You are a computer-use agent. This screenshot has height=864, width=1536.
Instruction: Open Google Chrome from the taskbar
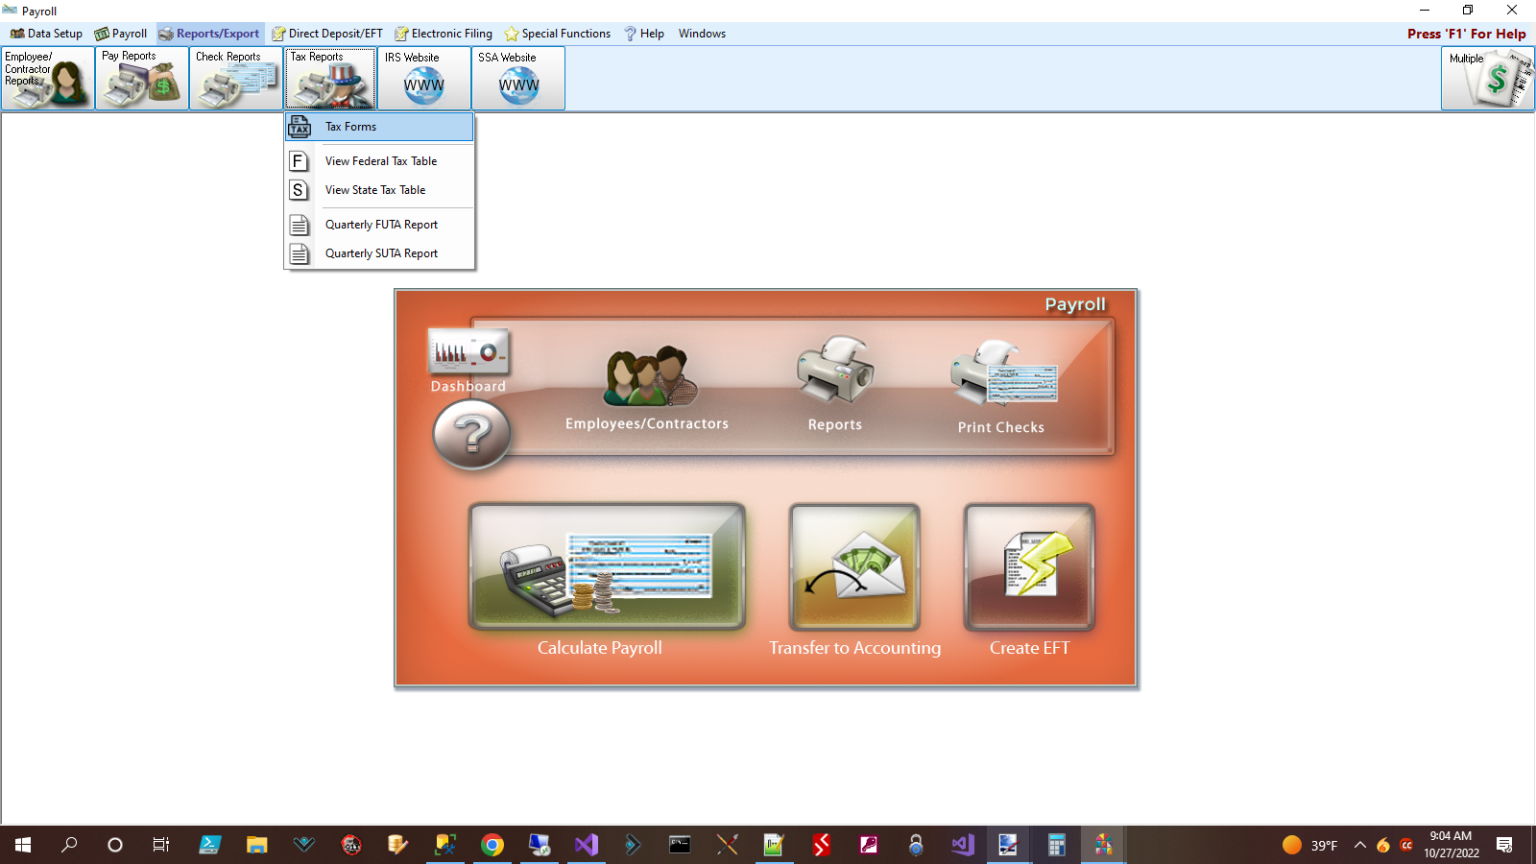pyautogui.click(x=492, y=845)
